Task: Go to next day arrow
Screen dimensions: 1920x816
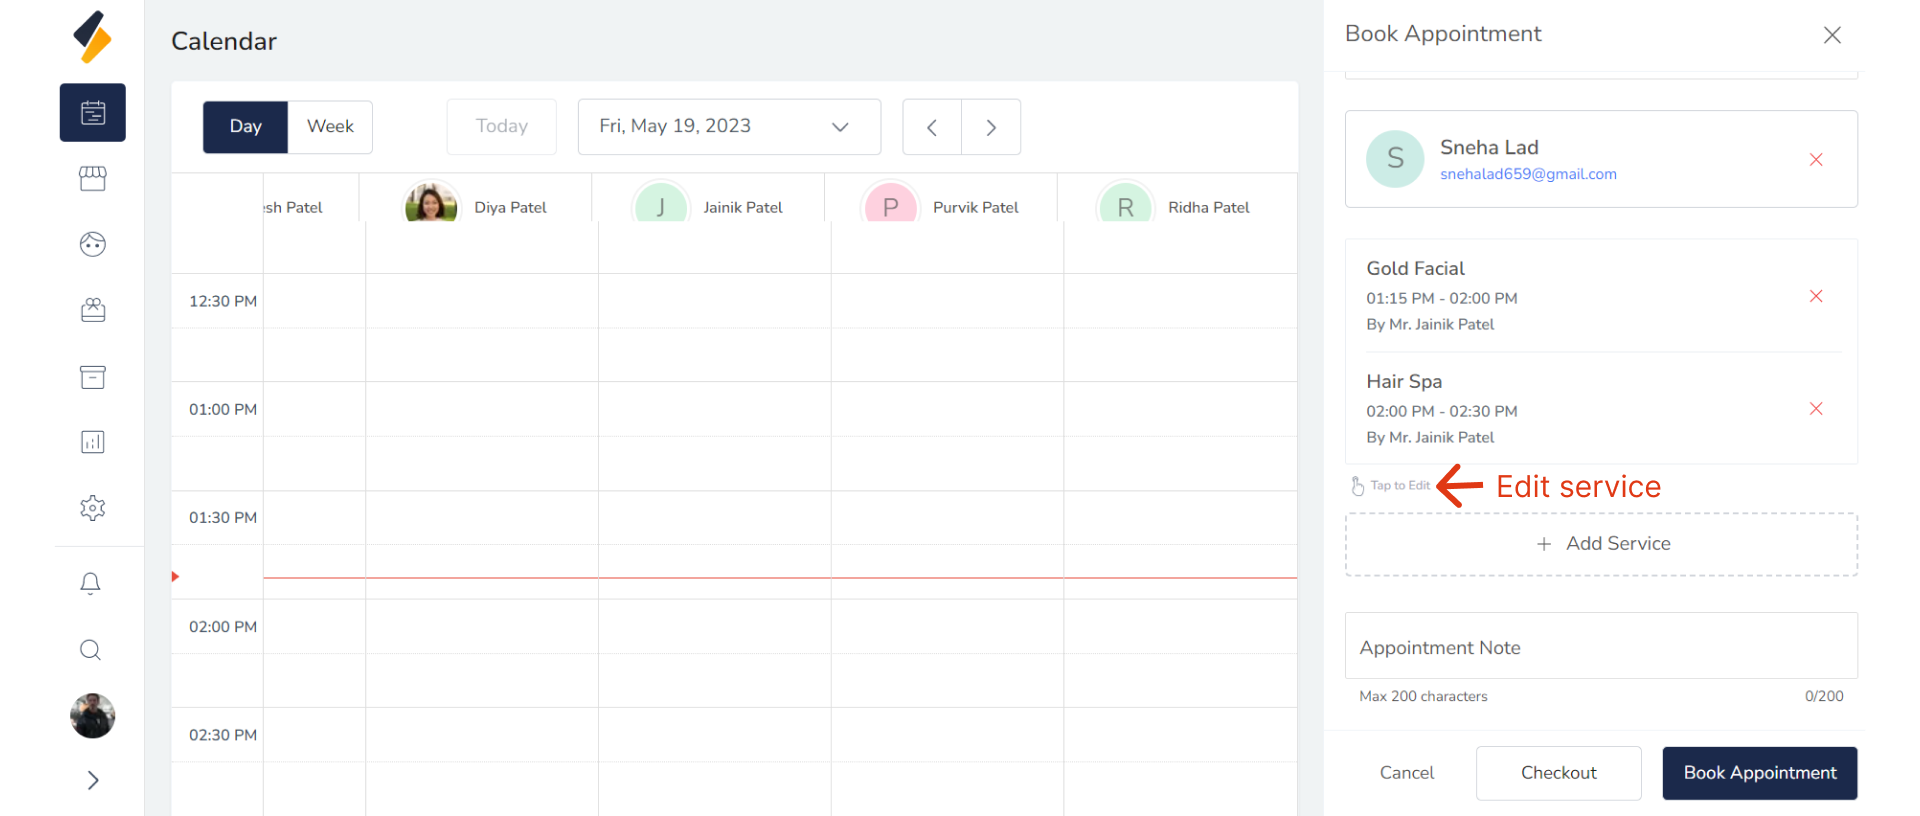Action: (x=991, y=127)
